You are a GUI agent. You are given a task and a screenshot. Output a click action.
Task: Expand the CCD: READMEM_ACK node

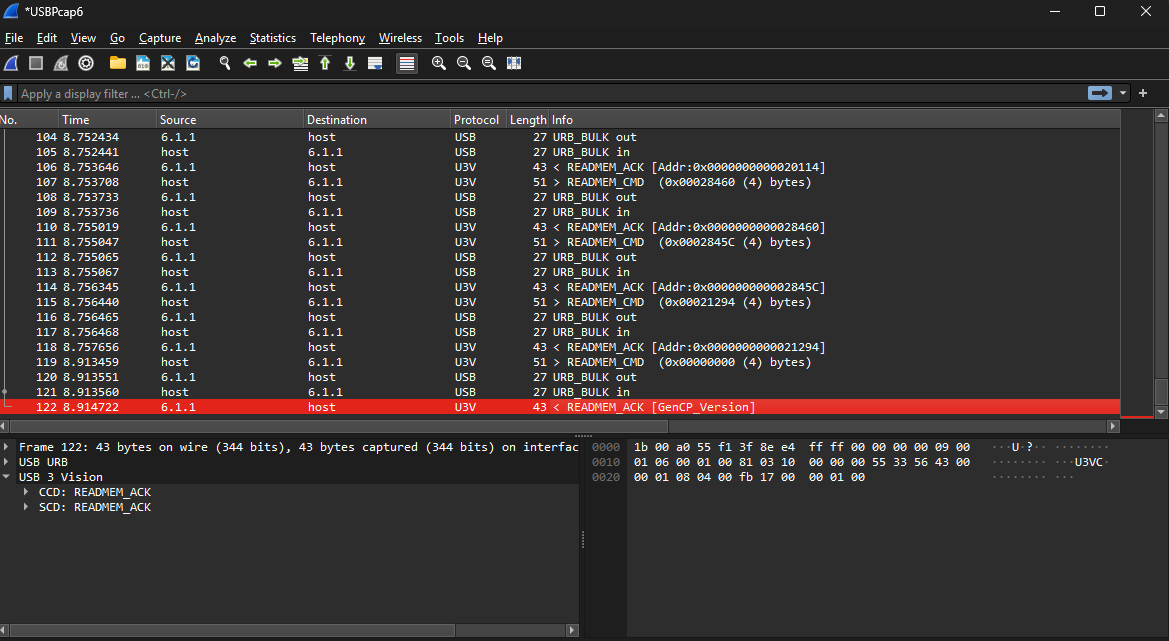(26, 492)
